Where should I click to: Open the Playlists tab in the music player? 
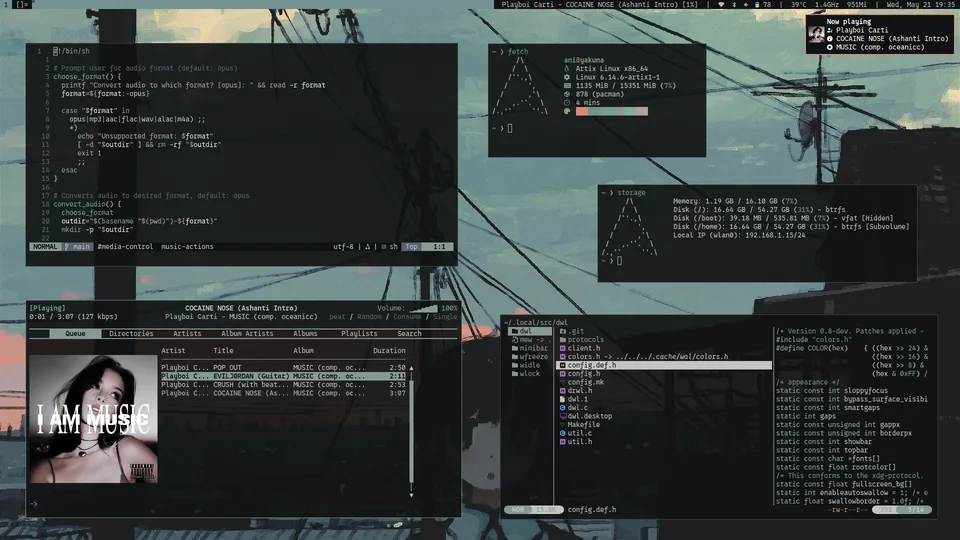point(359,334)
